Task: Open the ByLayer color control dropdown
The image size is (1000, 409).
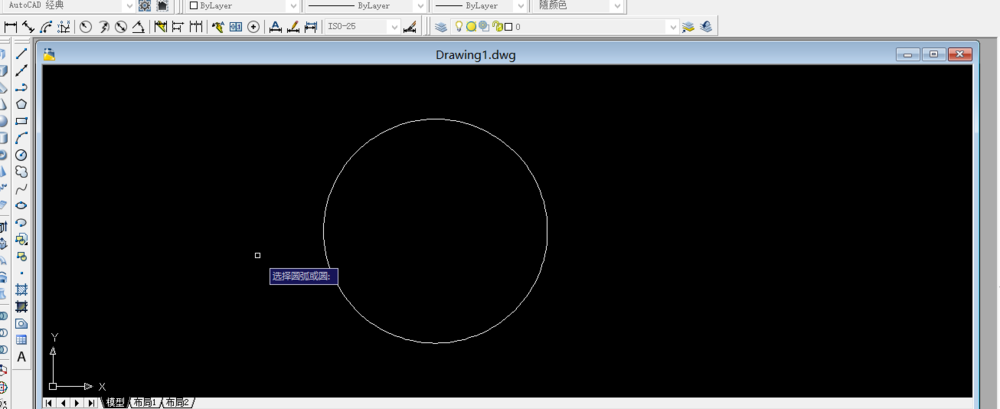Action: tap(244, 6)
